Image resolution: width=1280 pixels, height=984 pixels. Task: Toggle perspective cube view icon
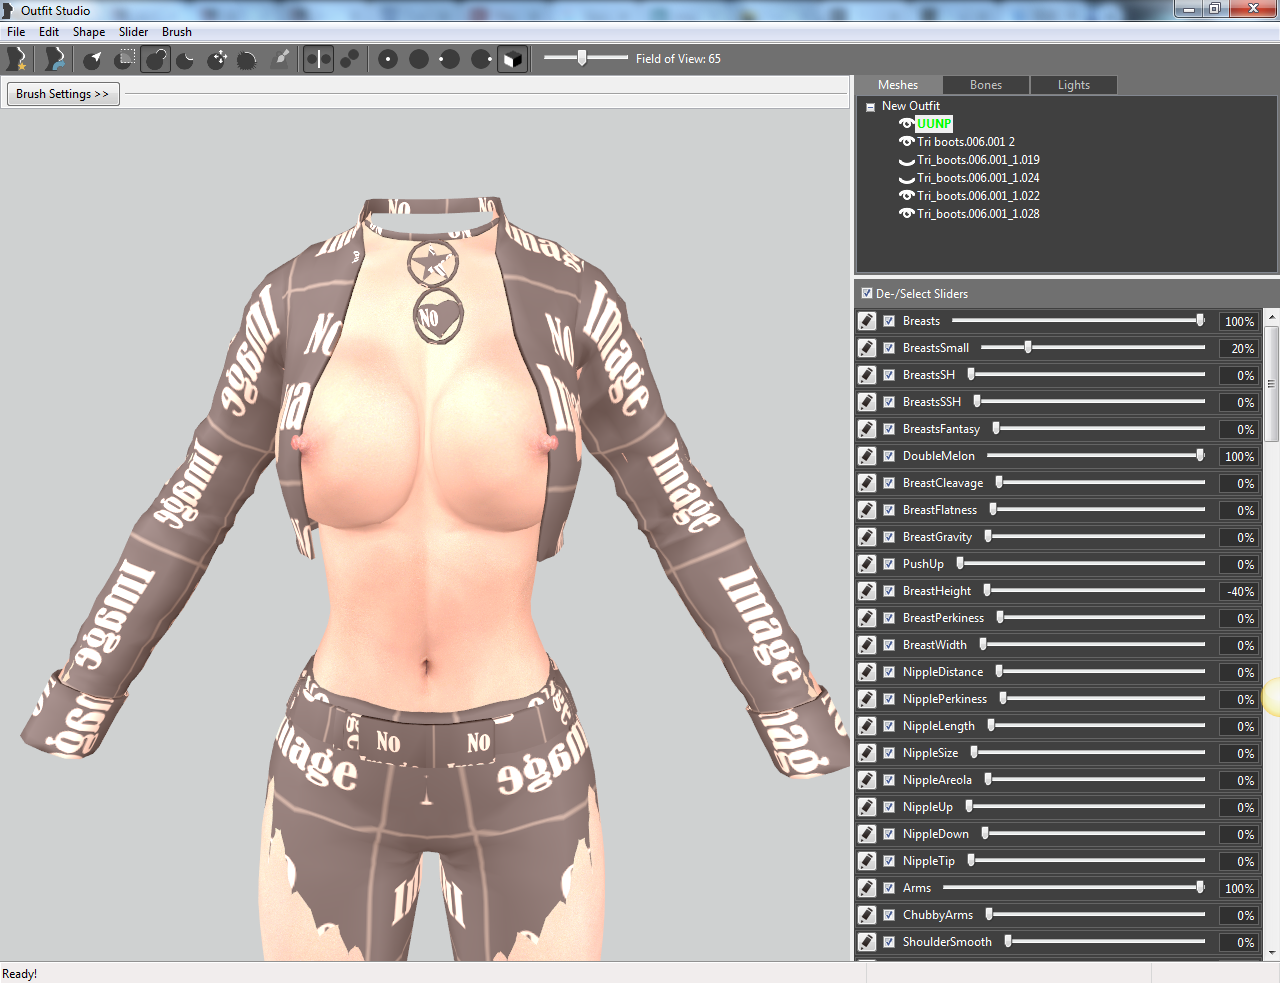tap(512, 59)
